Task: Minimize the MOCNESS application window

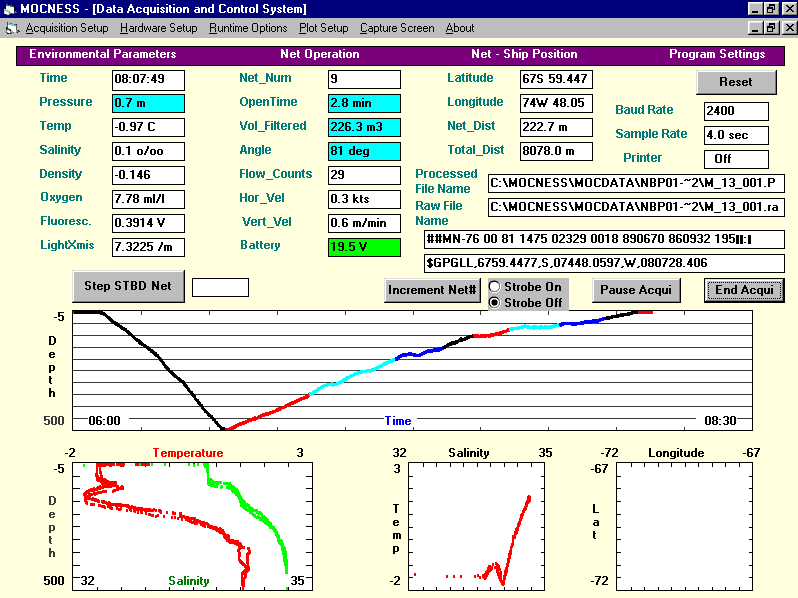Action: (755, 9)
